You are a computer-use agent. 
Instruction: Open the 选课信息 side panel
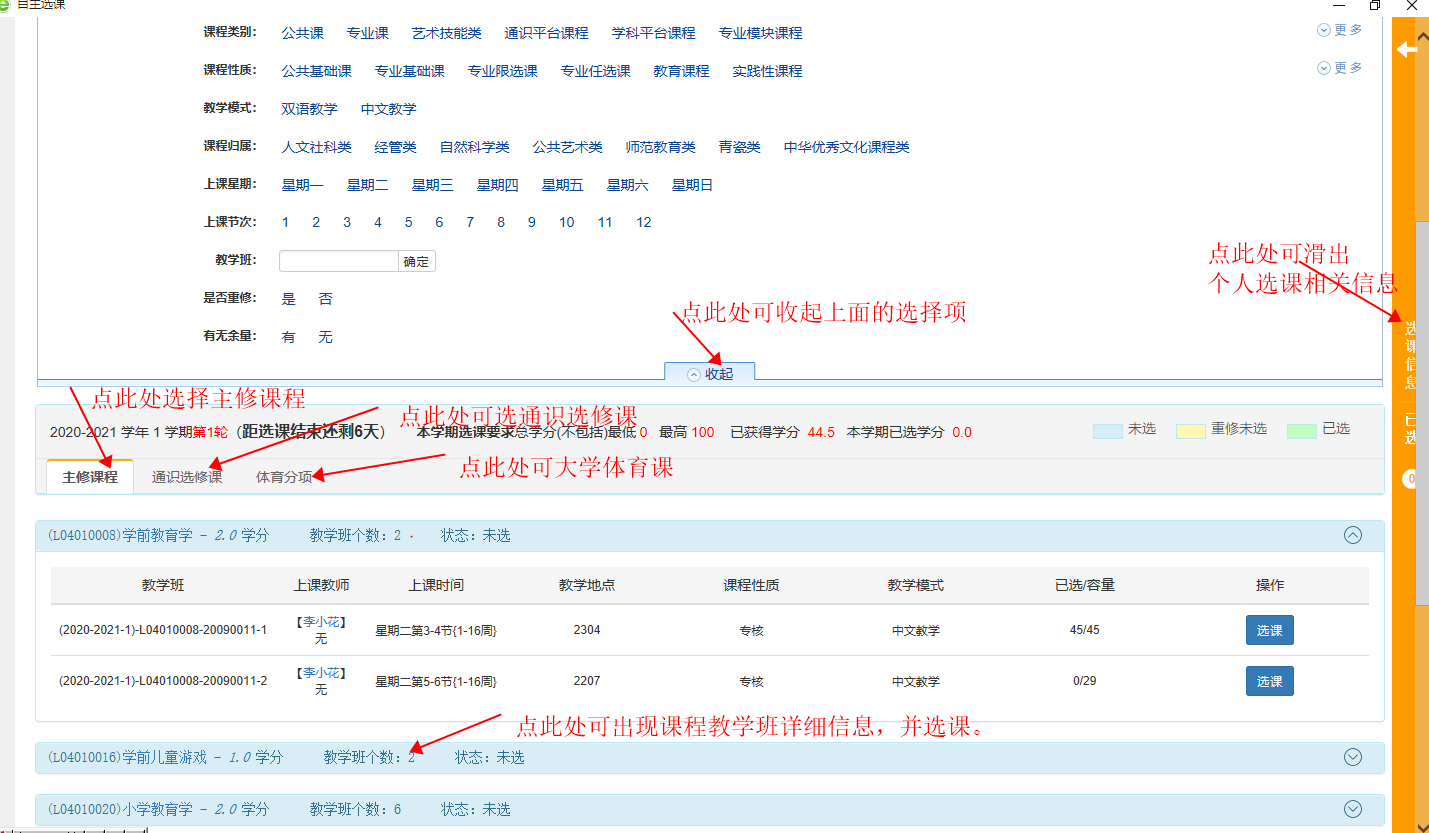pos(1410,355)
